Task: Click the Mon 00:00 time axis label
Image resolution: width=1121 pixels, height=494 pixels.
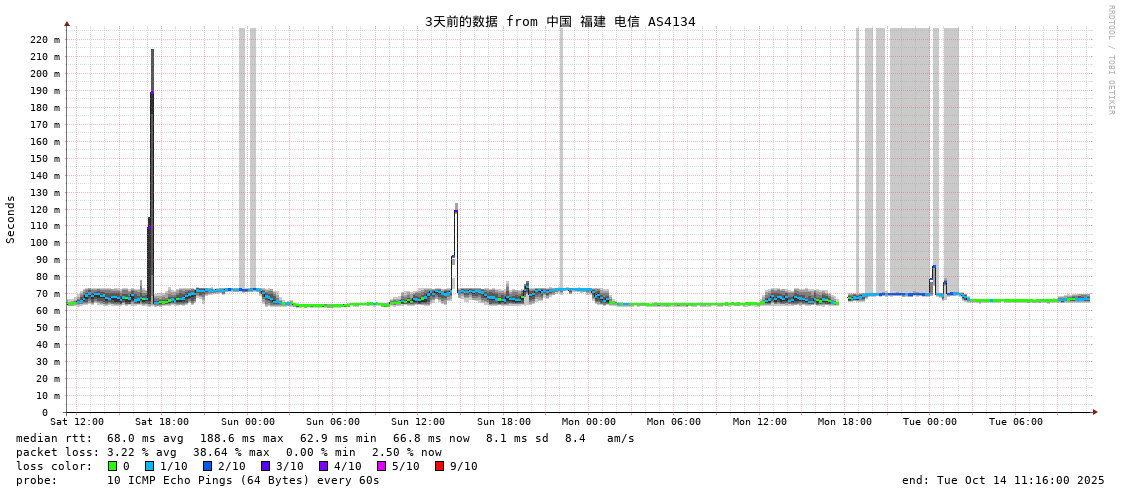Action: (x=588, y=422)
